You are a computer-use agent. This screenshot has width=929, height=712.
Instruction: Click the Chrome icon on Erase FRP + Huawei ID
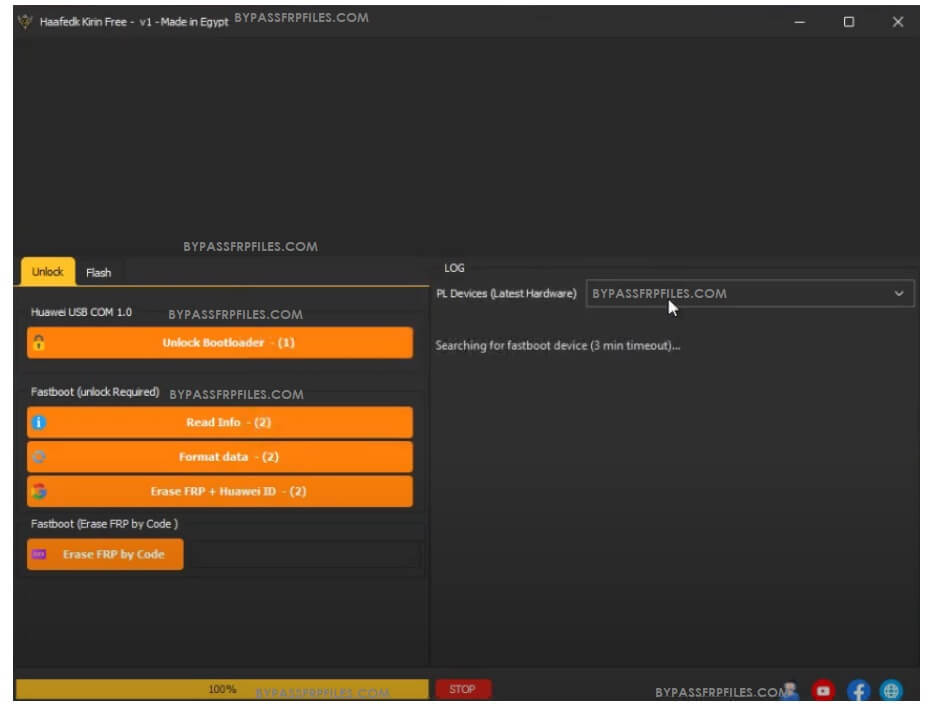tap(38, 491)
